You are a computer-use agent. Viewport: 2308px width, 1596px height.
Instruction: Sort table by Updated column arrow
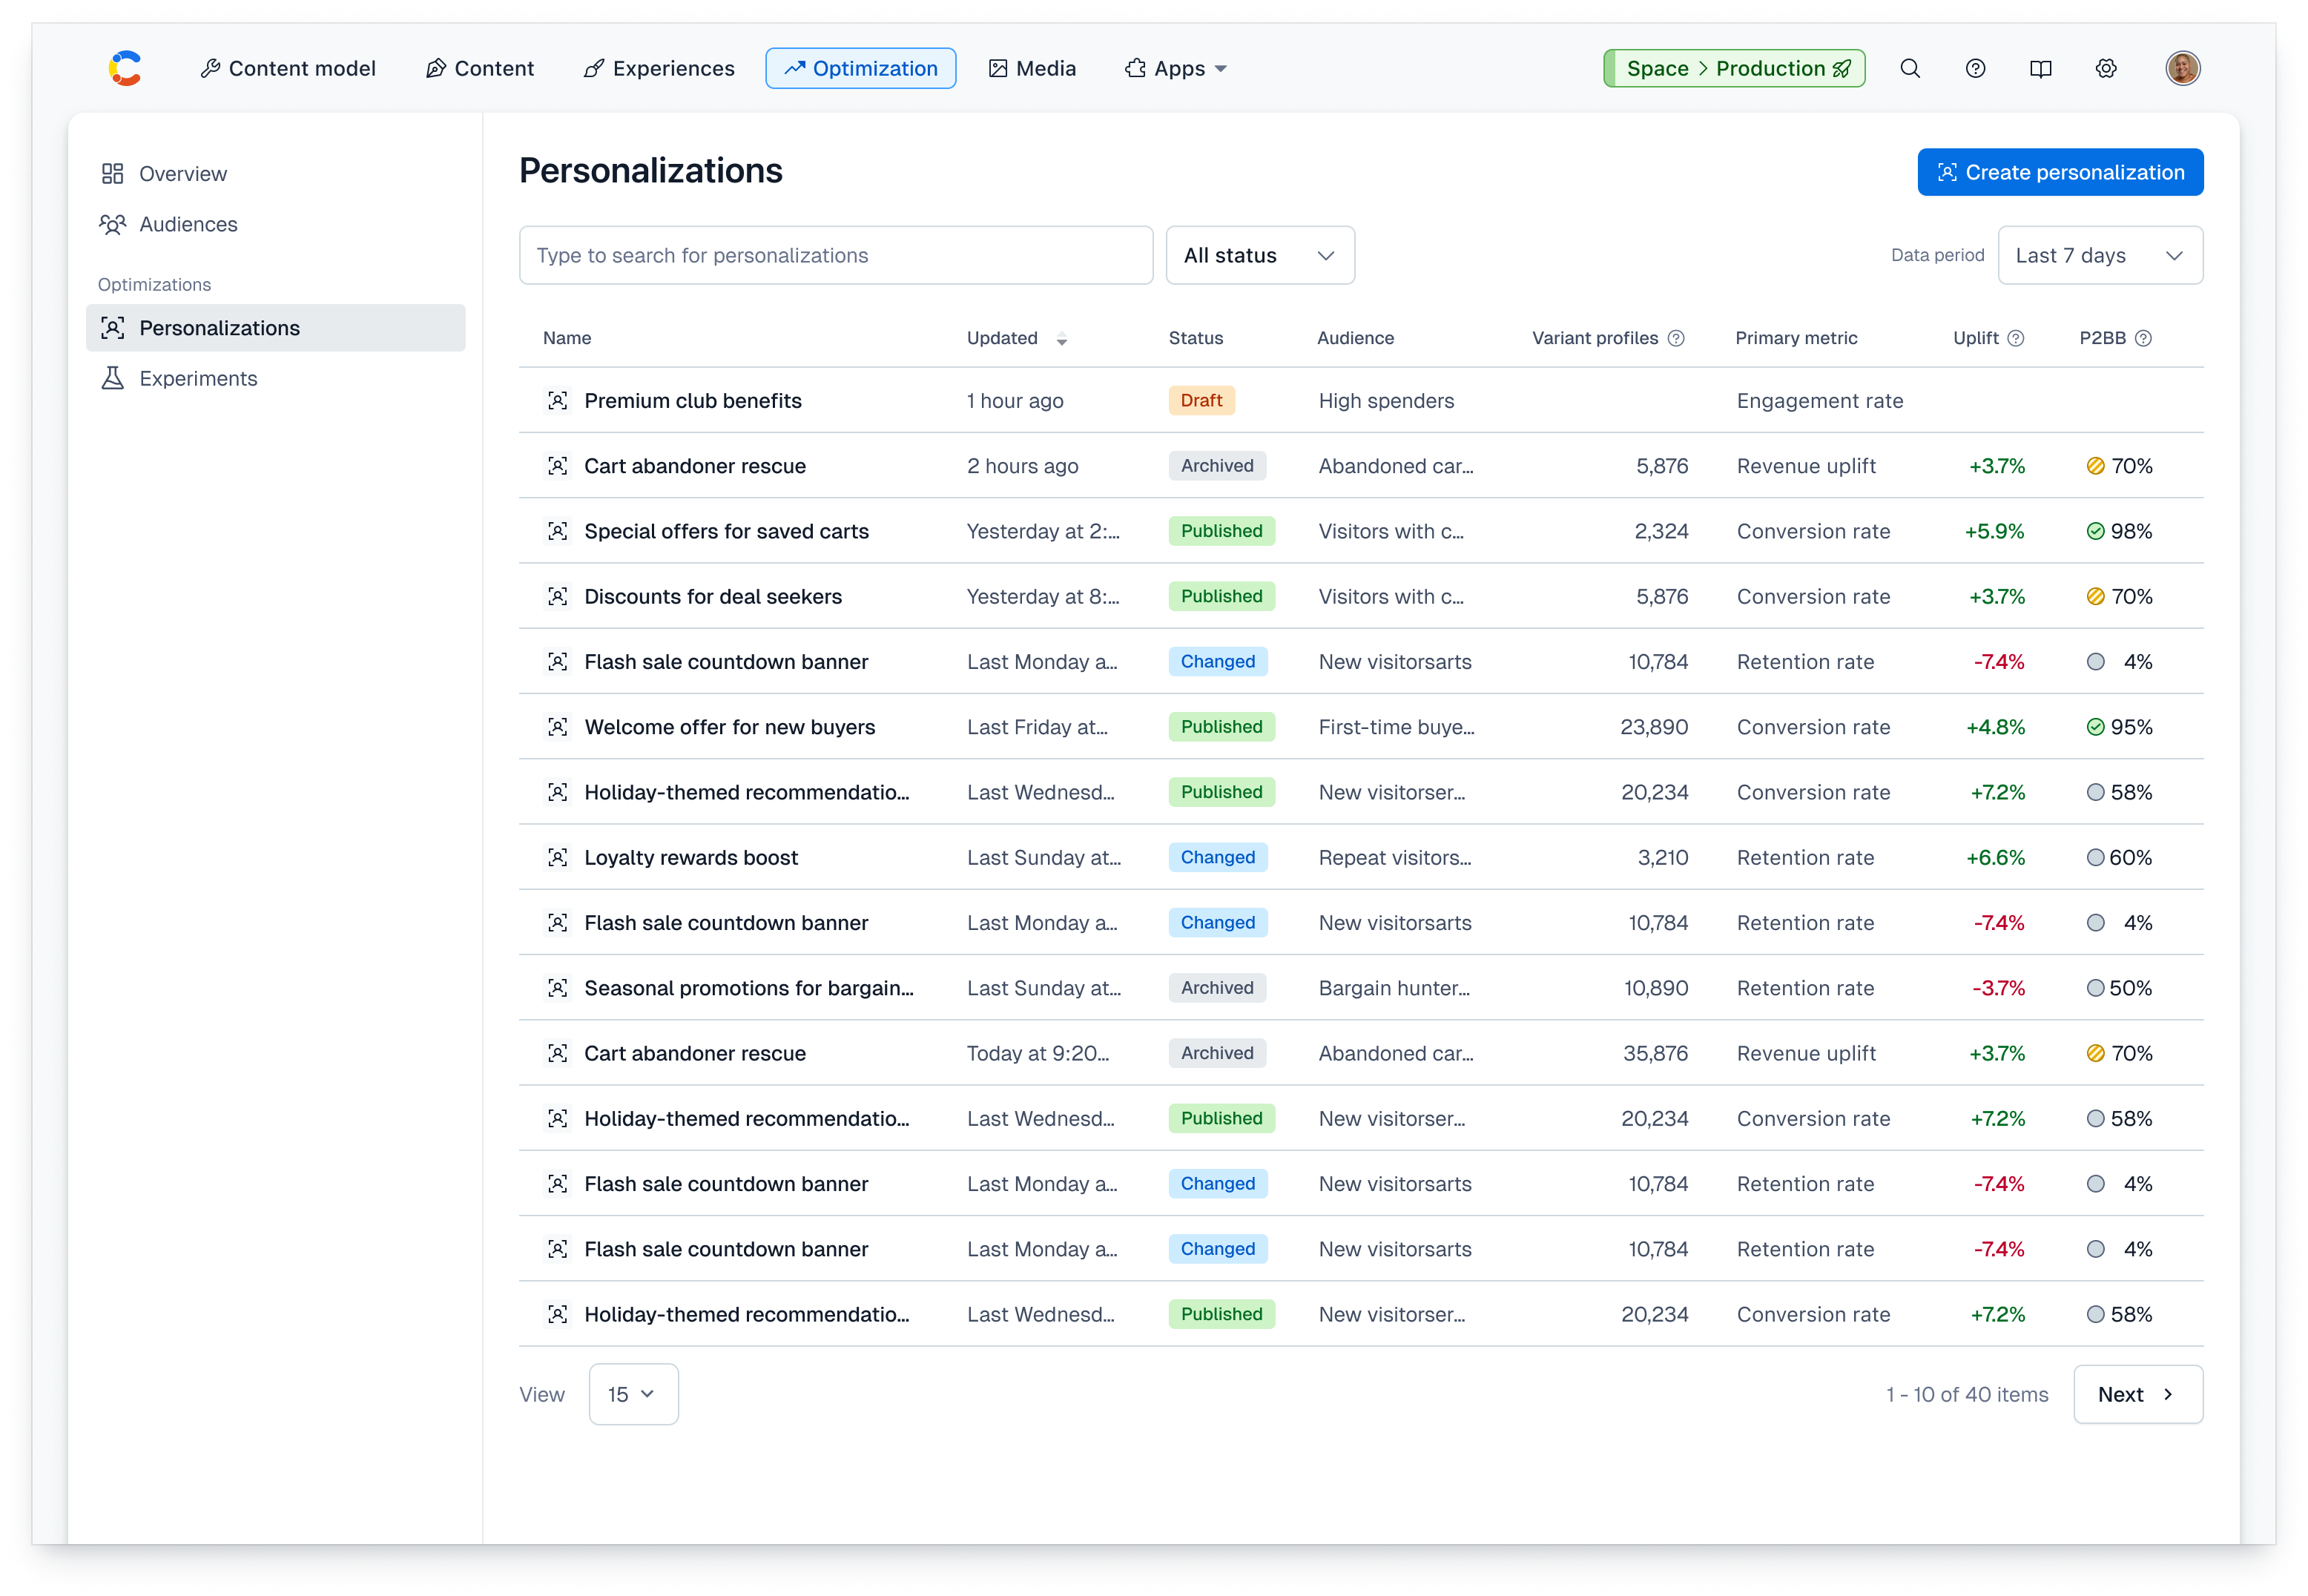(x=1061, y=339)
